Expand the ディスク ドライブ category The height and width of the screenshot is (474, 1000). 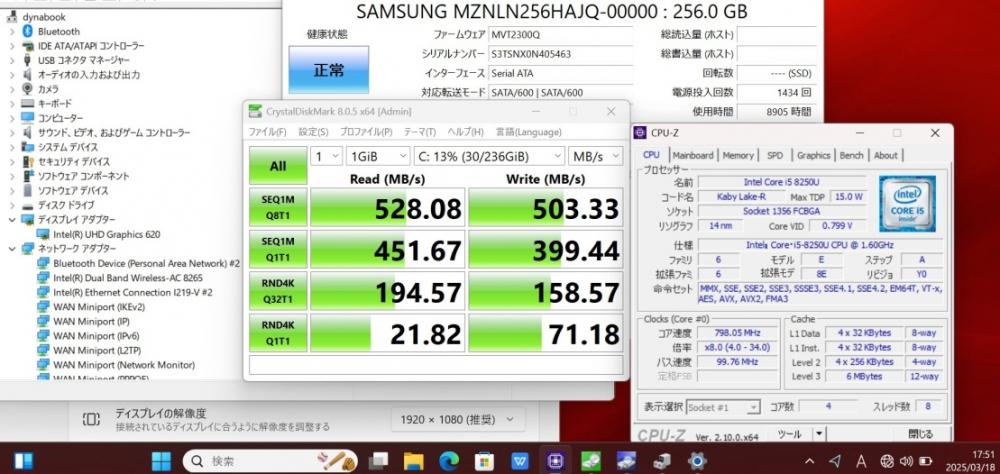pos(12,205)
